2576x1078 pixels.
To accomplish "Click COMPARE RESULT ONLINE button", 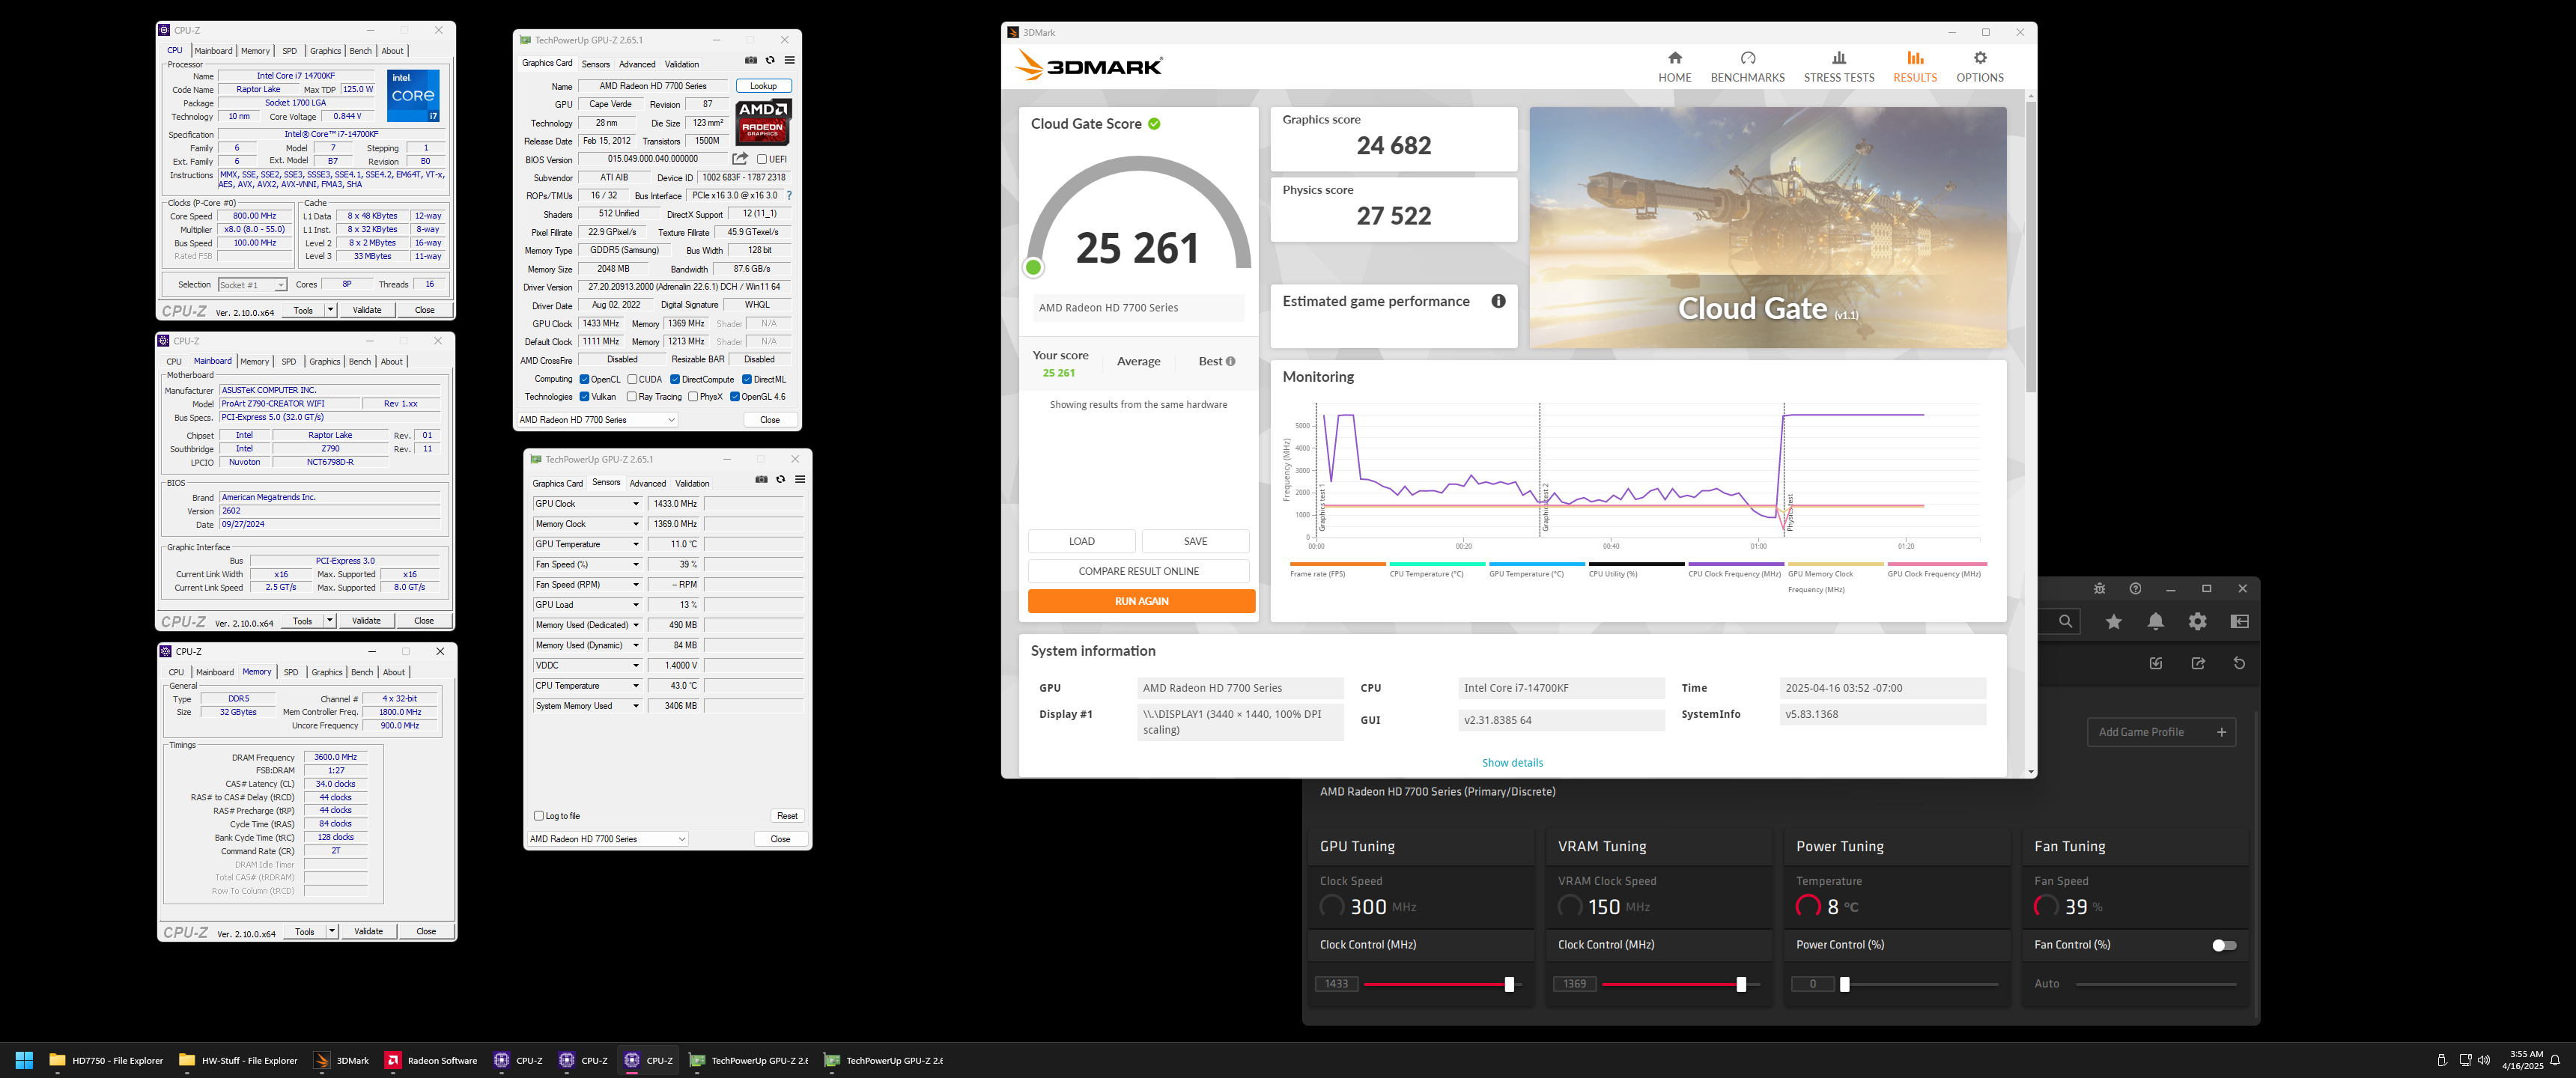I will (1138, 571).
